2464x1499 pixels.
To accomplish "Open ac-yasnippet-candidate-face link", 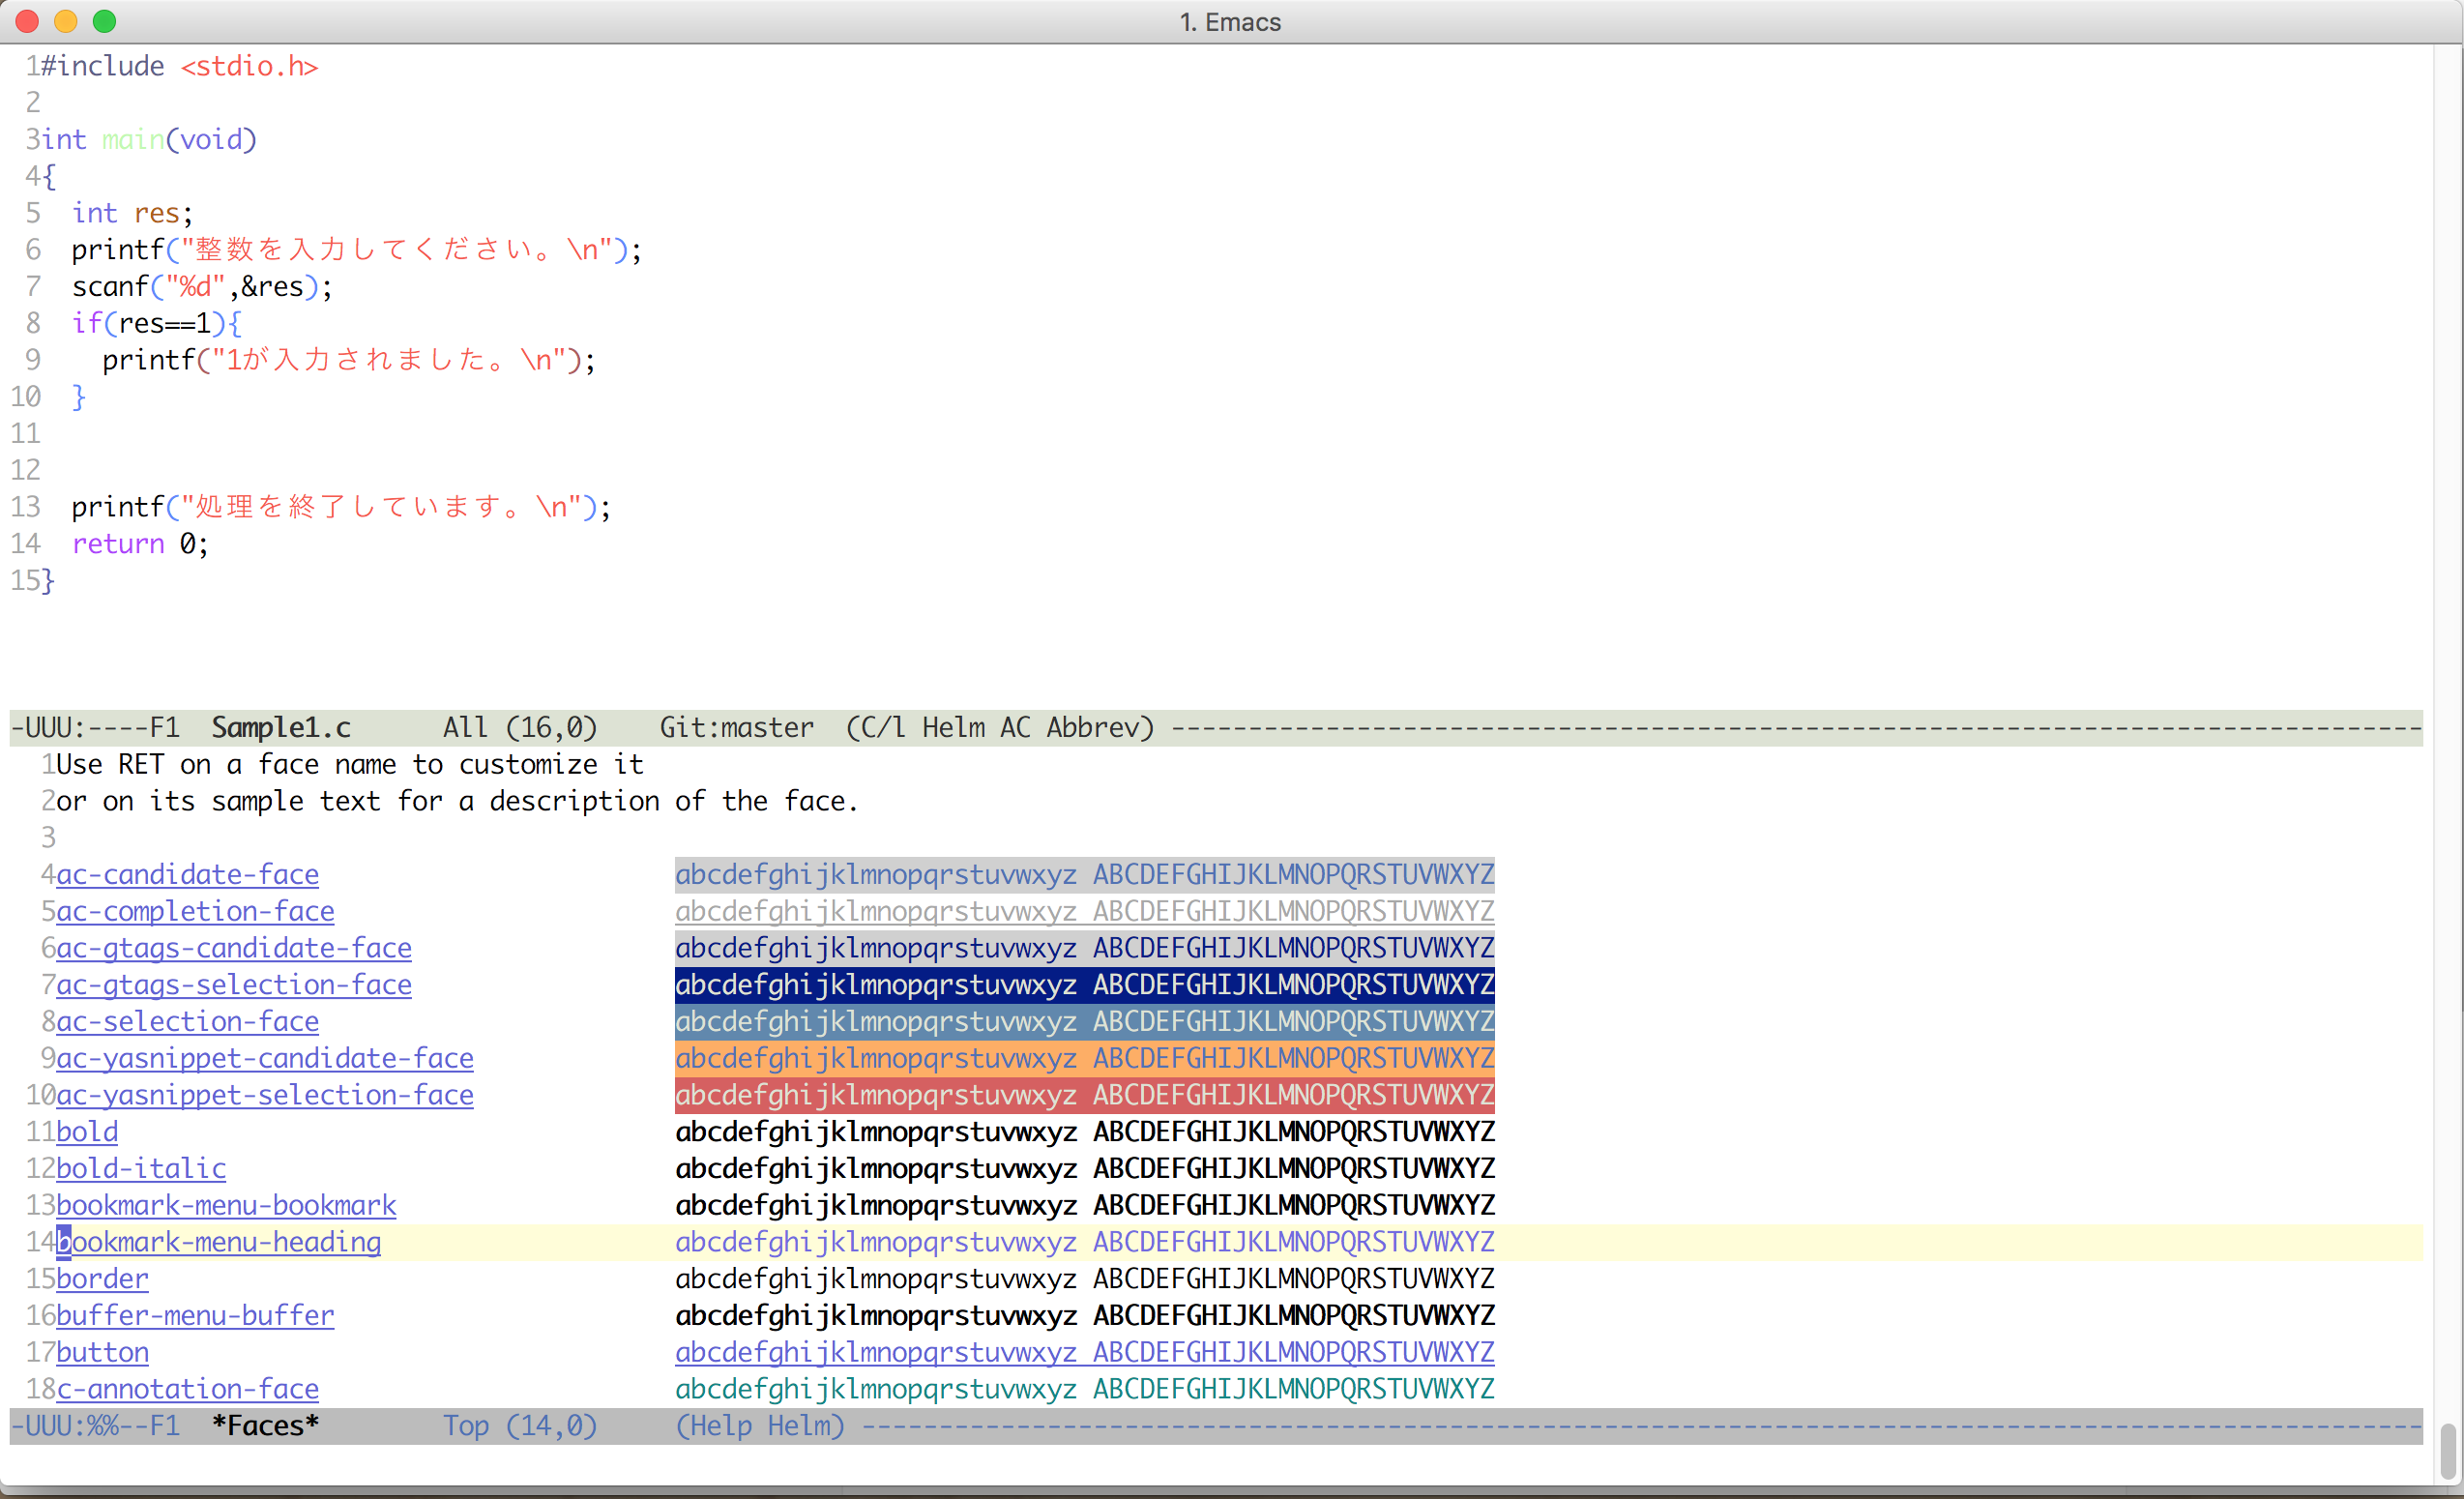I will [x=265, y=1058].
